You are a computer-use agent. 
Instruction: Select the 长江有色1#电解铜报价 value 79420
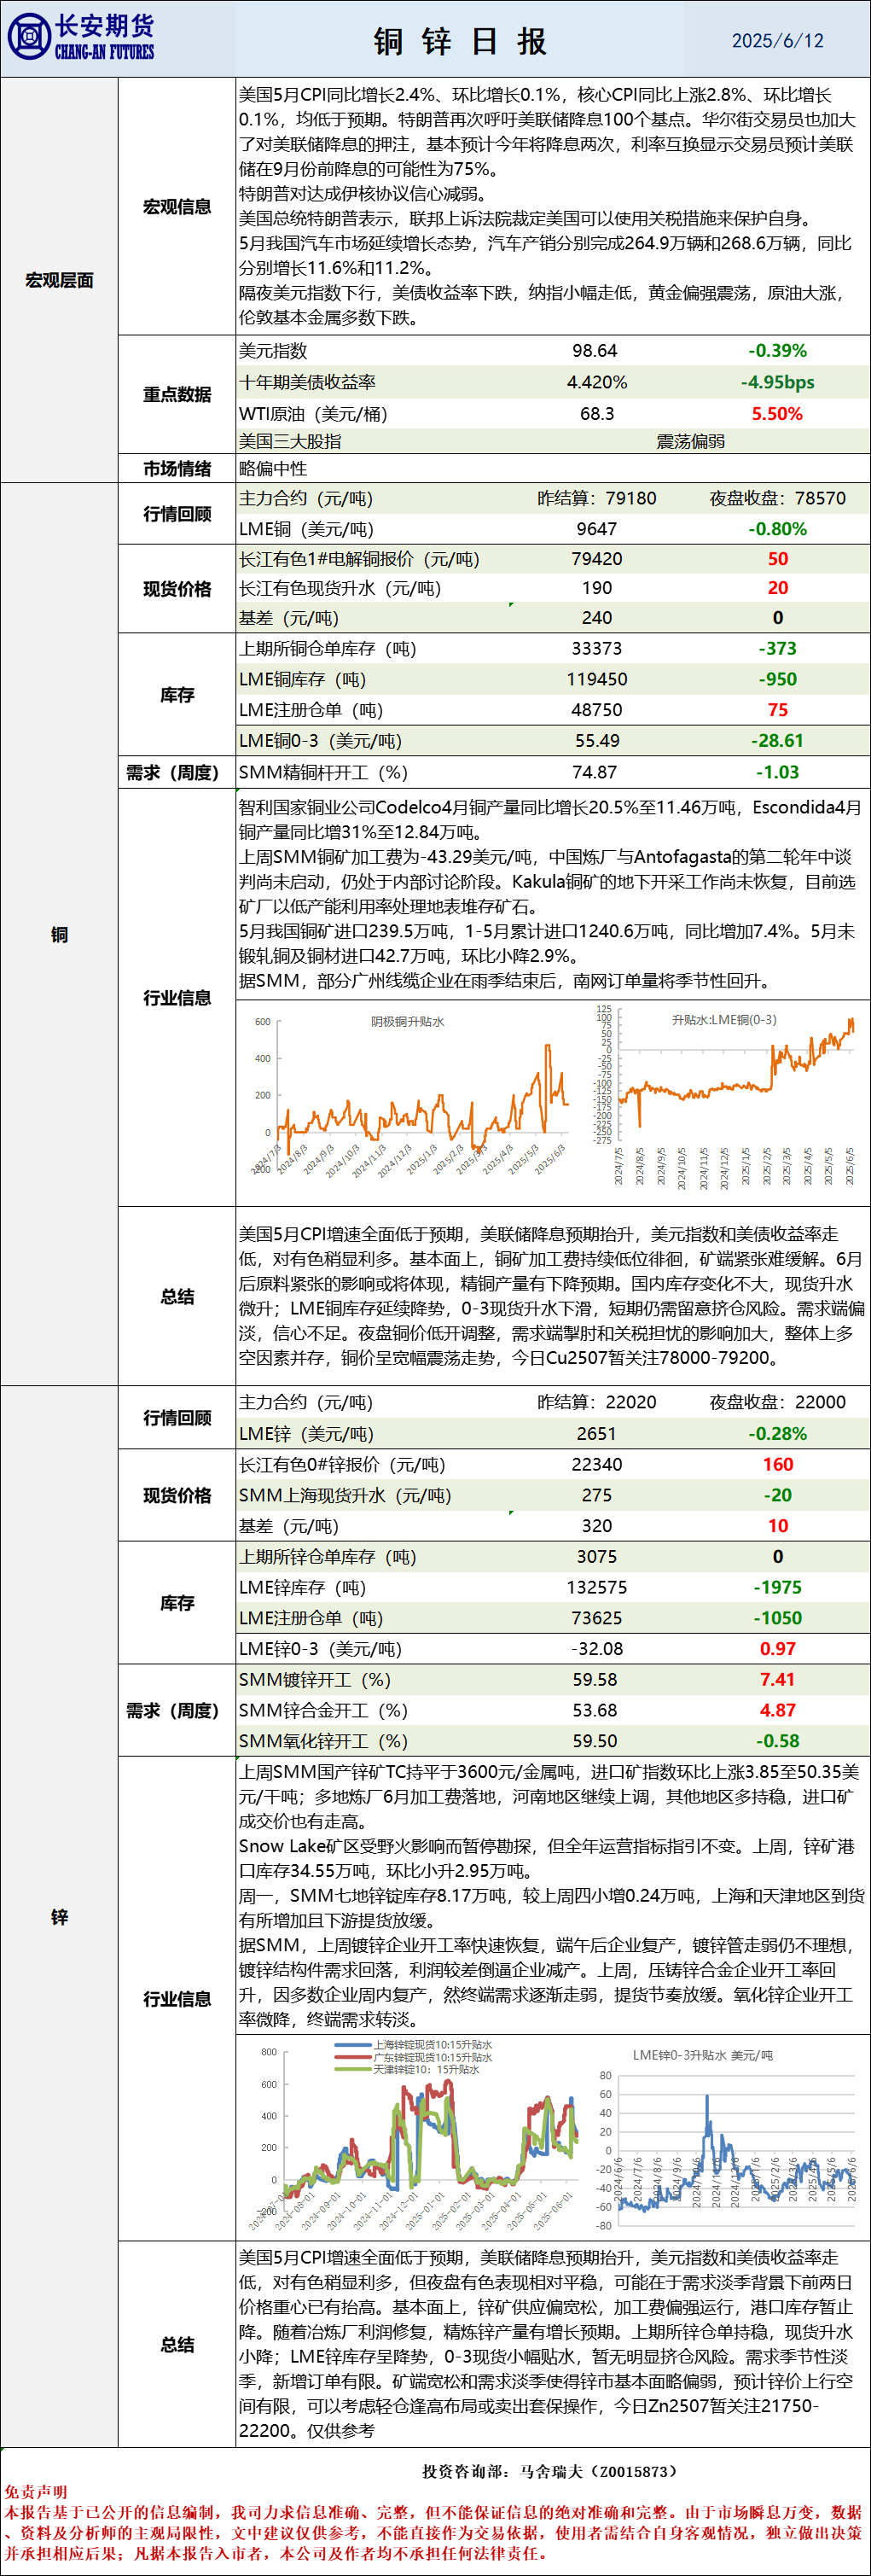[597, 559]
